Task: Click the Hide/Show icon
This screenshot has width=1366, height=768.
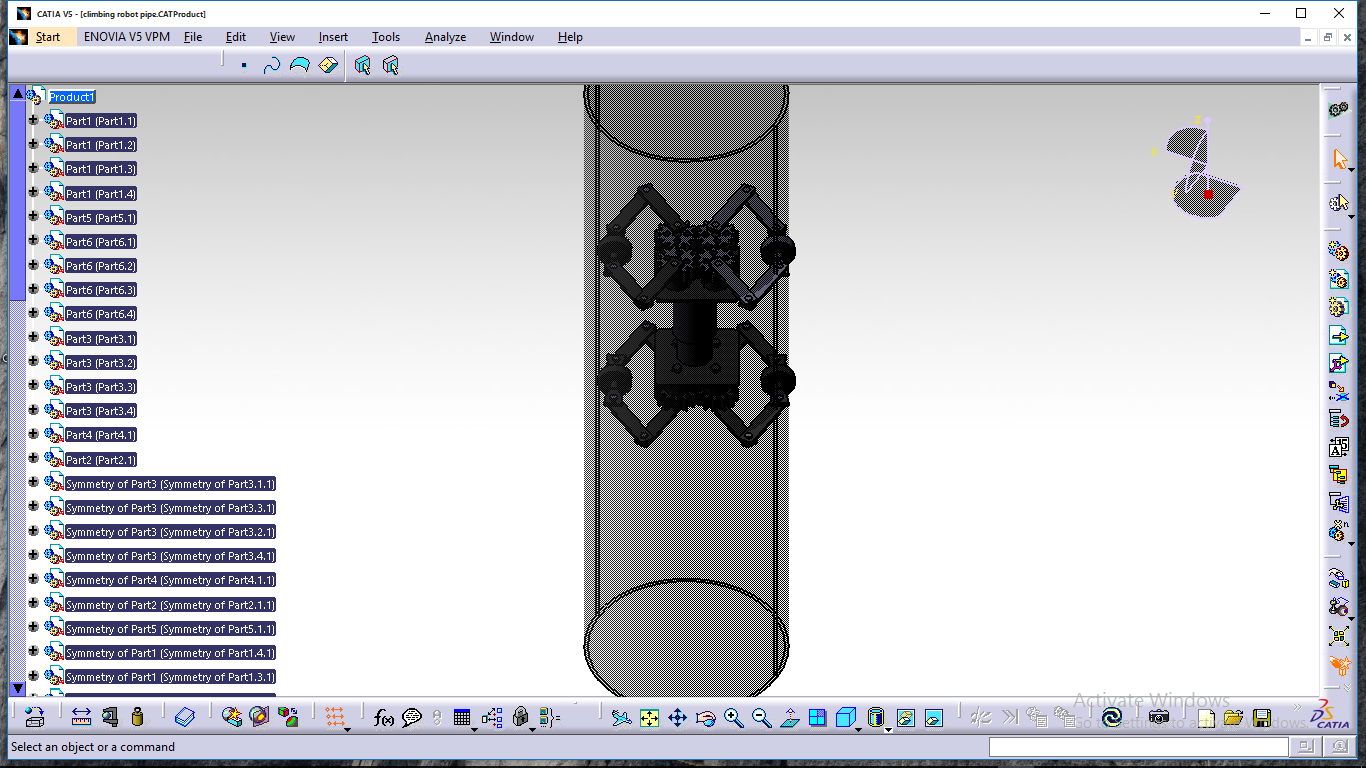Action: (906, 717)
